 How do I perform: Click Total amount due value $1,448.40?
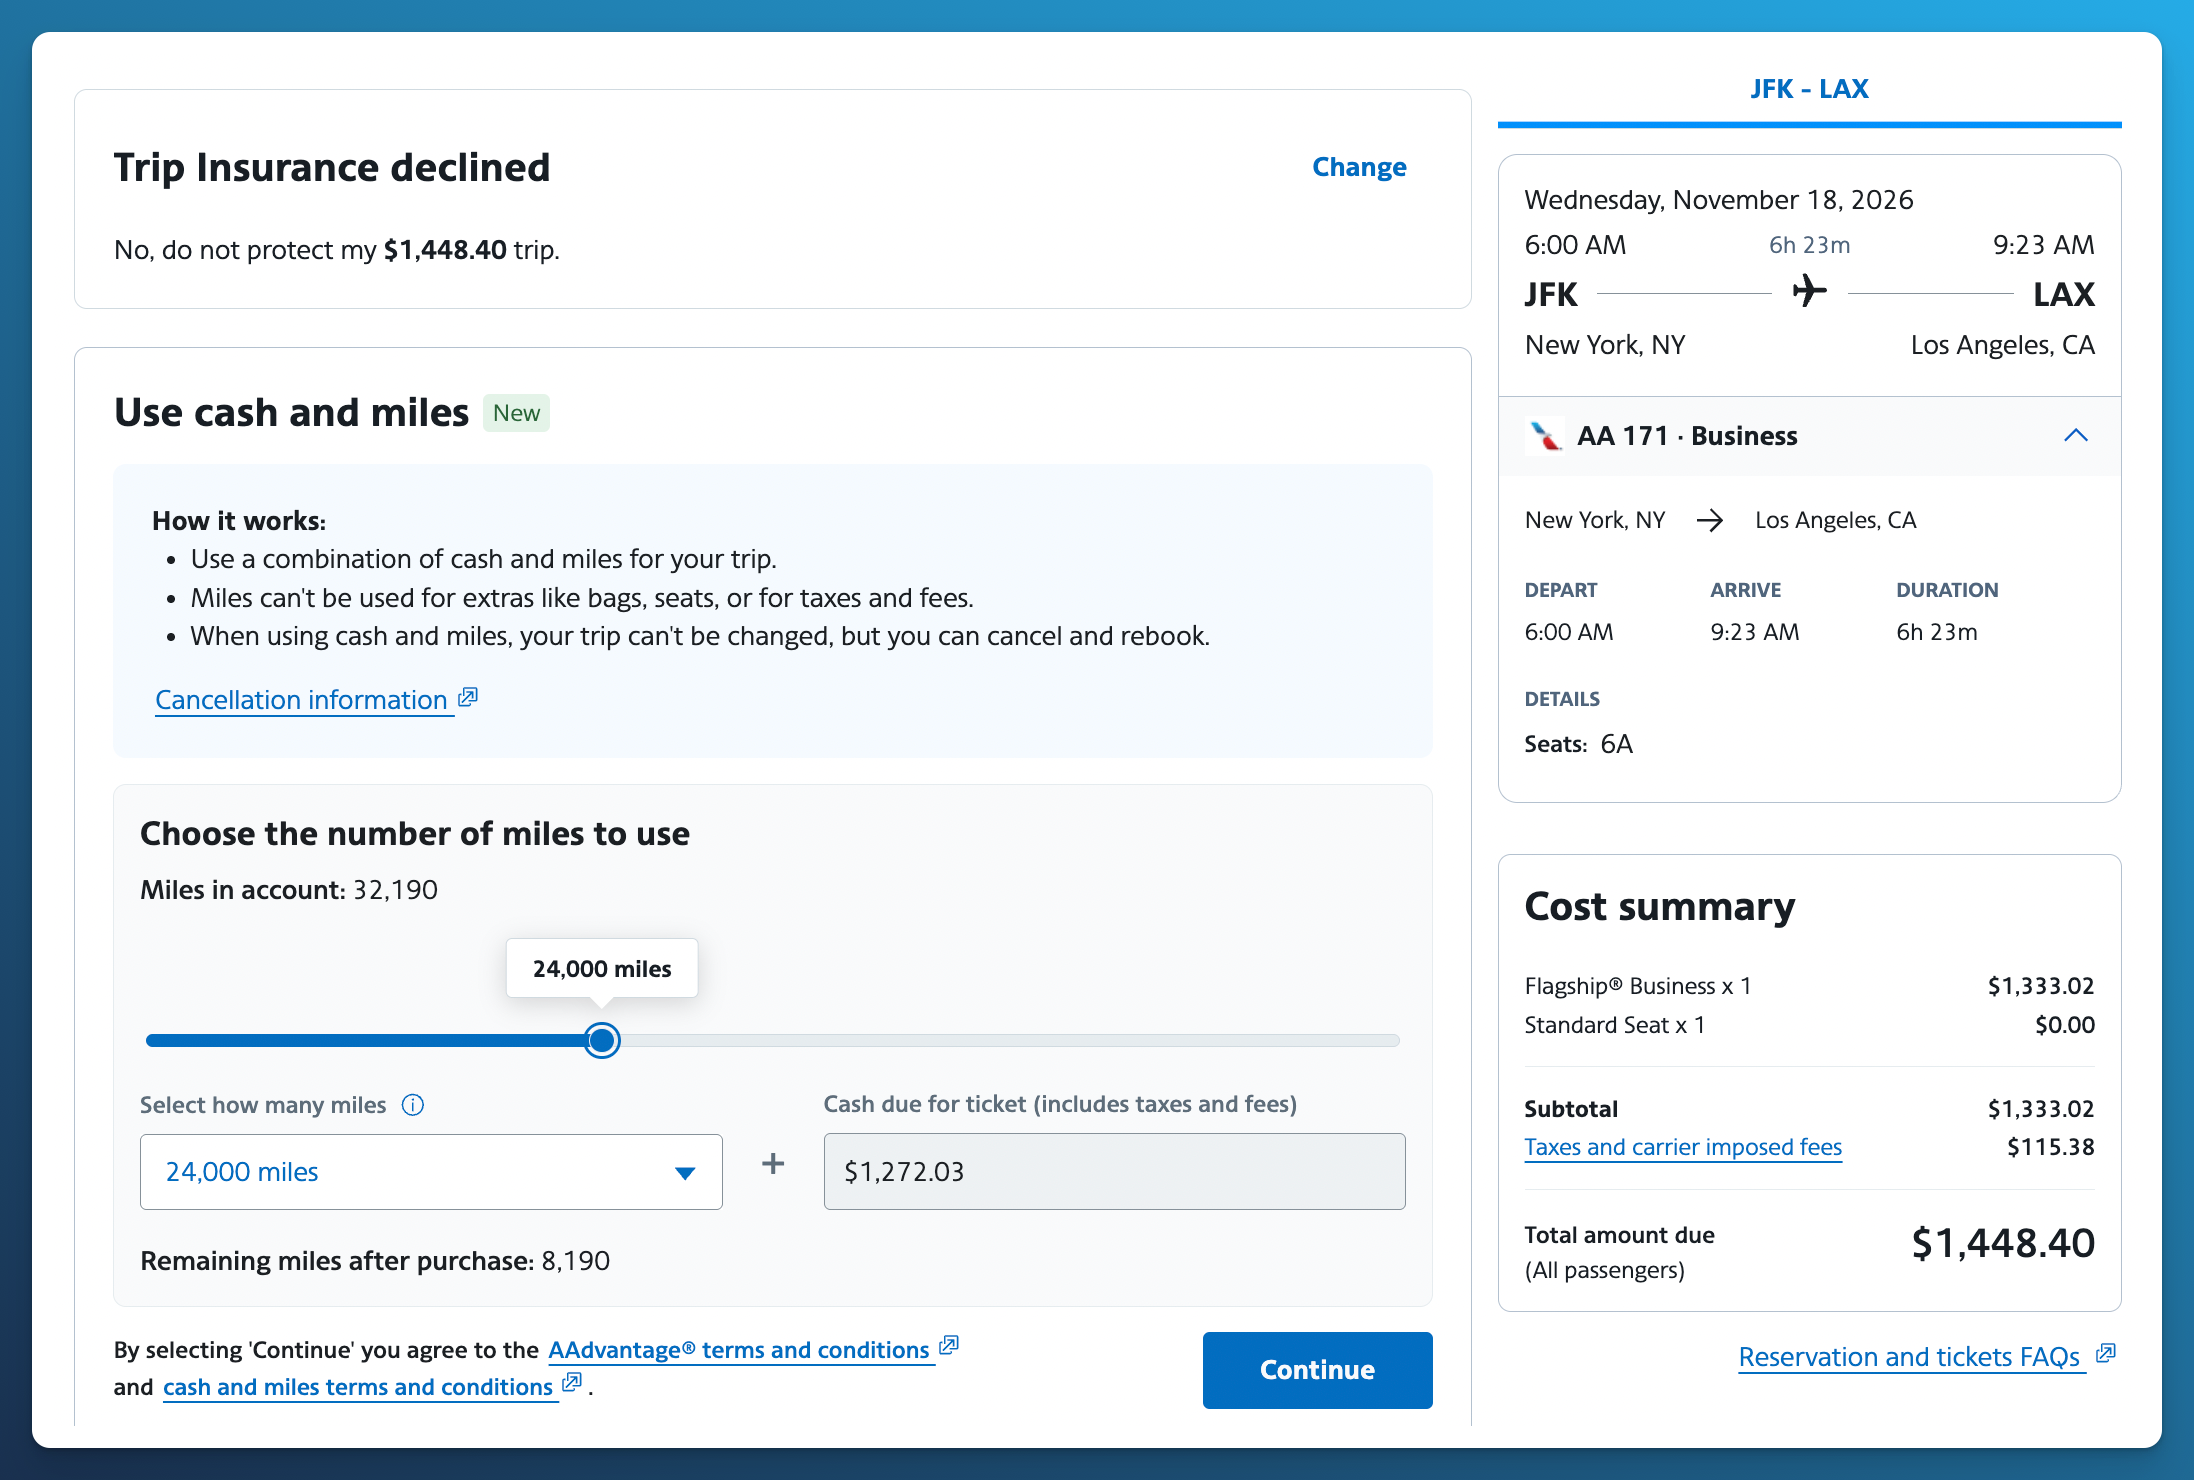(2003, 1244)
